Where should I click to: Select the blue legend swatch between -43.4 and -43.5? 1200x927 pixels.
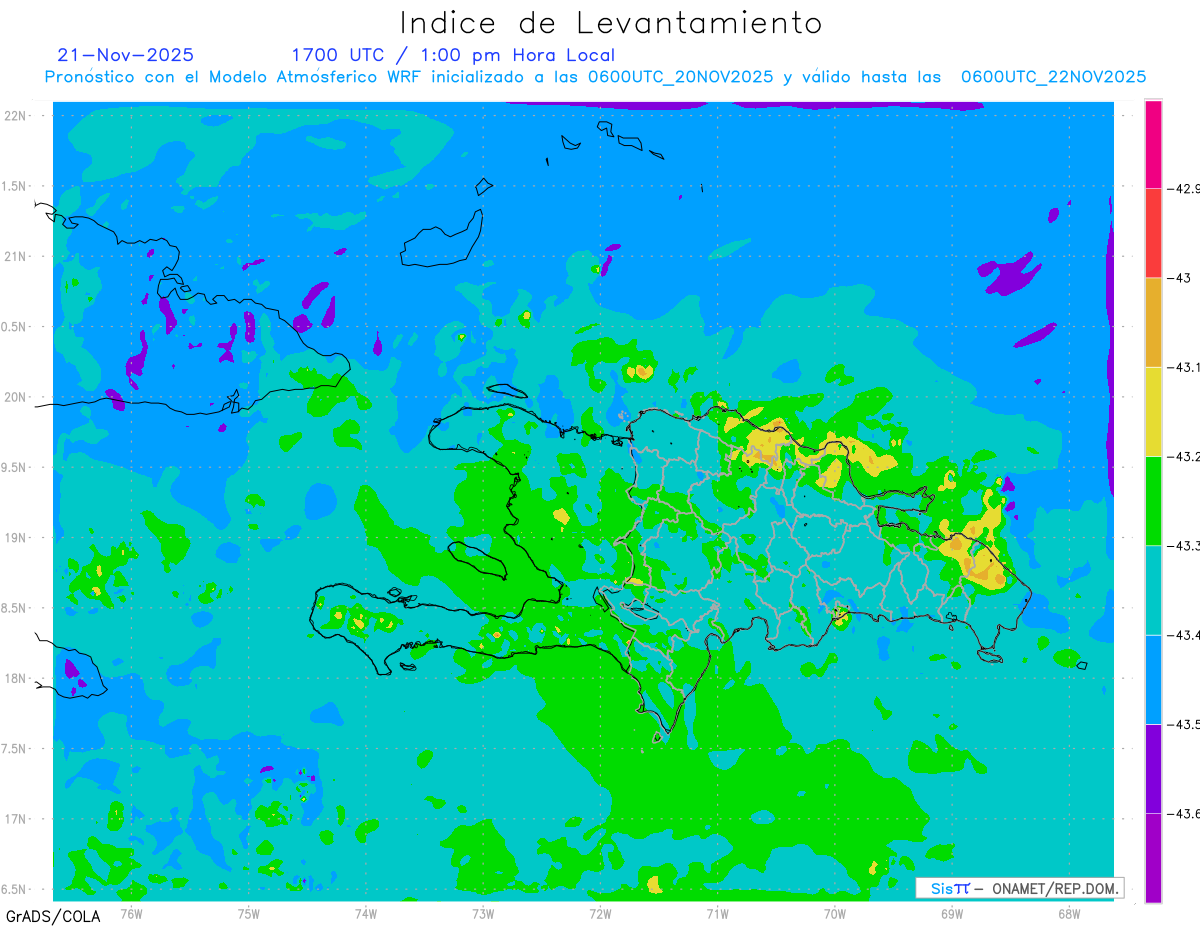(x=1153, y=679)
